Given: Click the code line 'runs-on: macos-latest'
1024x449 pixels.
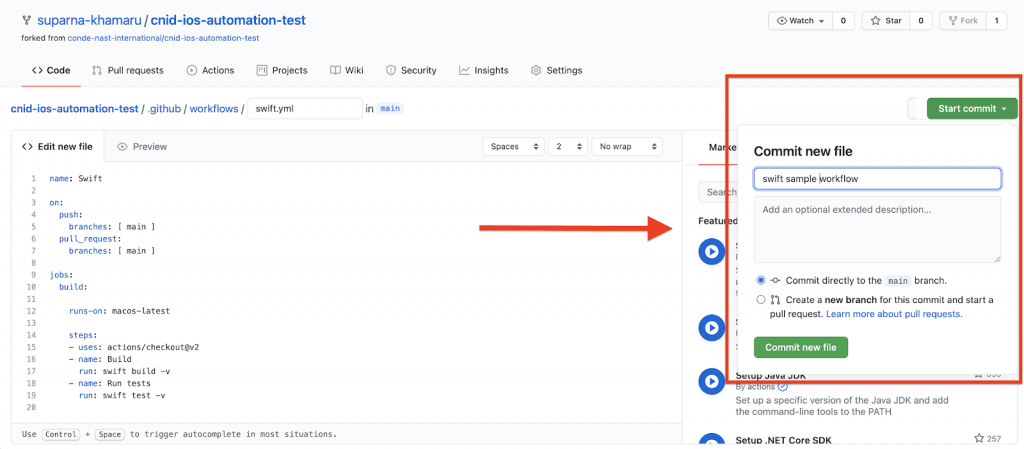Looking at the screenshot, I should pyautogui.click(x=120, y=311).
